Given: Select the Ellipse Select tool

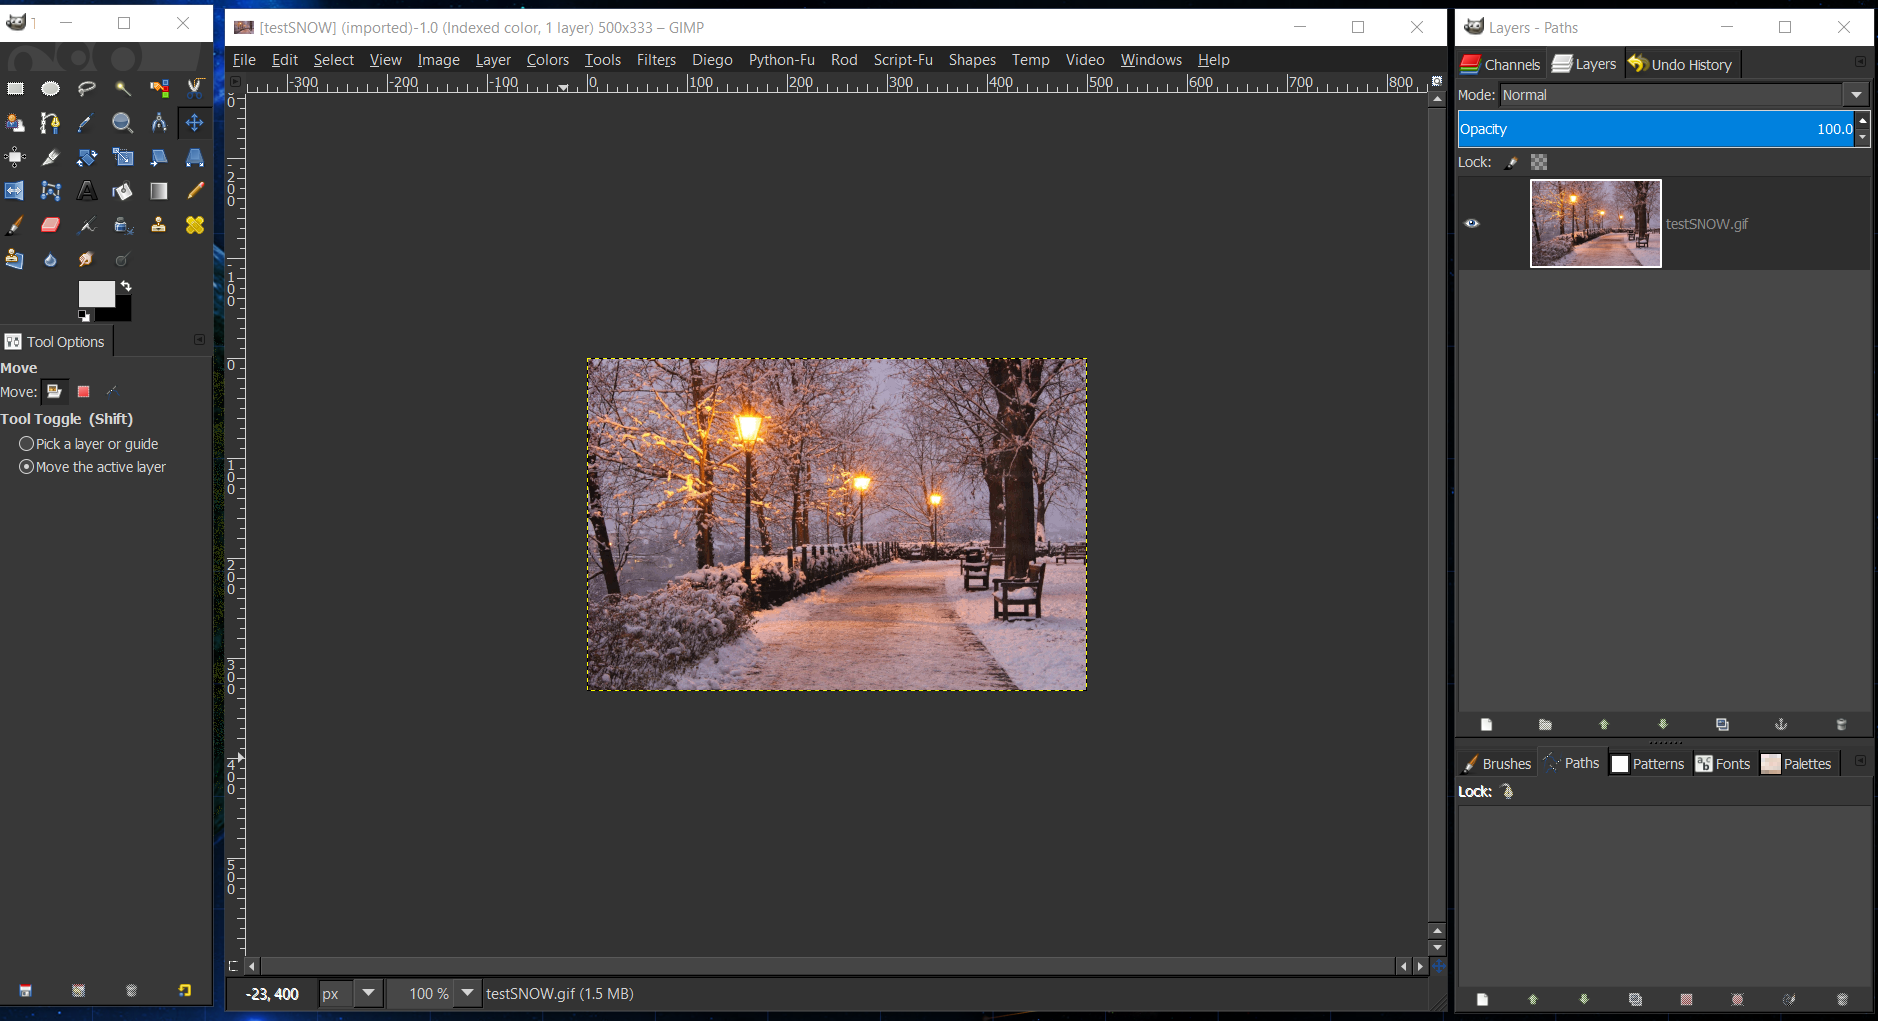Looking at the screenshot, I should click(x=50, y=88).
